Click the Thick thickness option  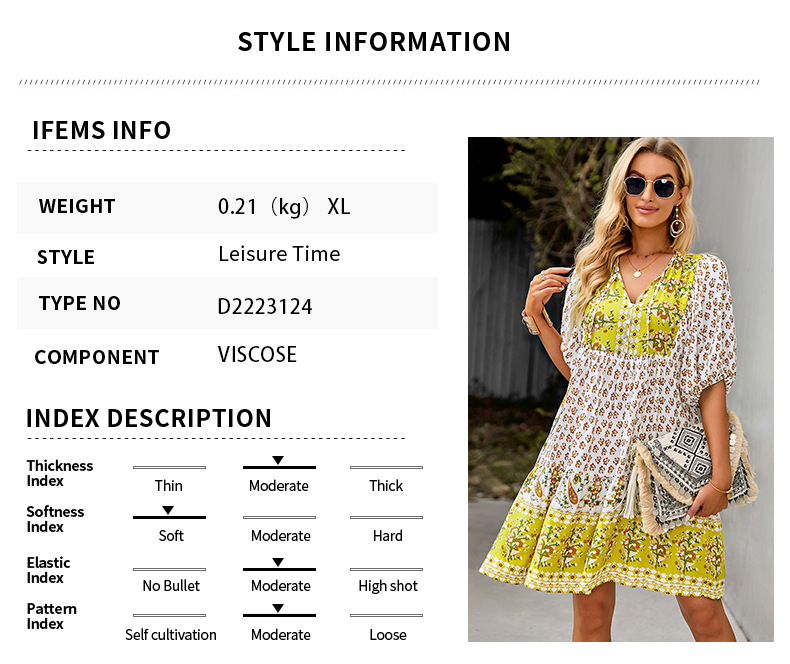pyautogui.click(x=386, y=486)
